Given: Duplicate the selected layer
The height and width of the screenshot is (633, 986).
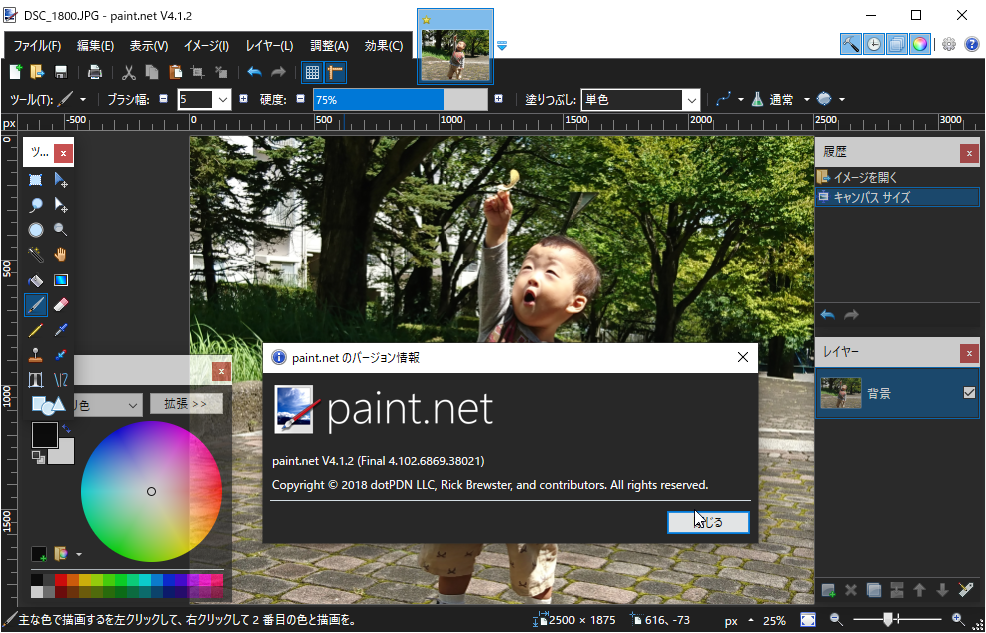Looking at the screenshot, I should [x=873, y=590].
